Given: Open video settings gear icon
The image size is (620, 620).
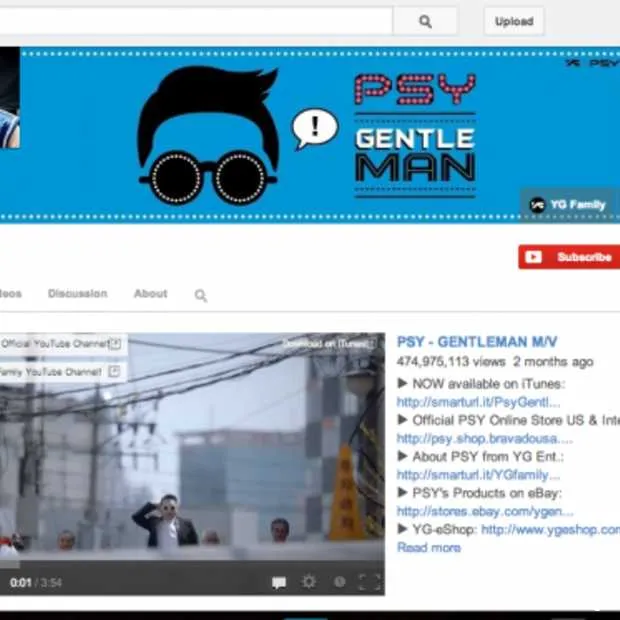Looking at the screenshot, I should click(309, 582).
